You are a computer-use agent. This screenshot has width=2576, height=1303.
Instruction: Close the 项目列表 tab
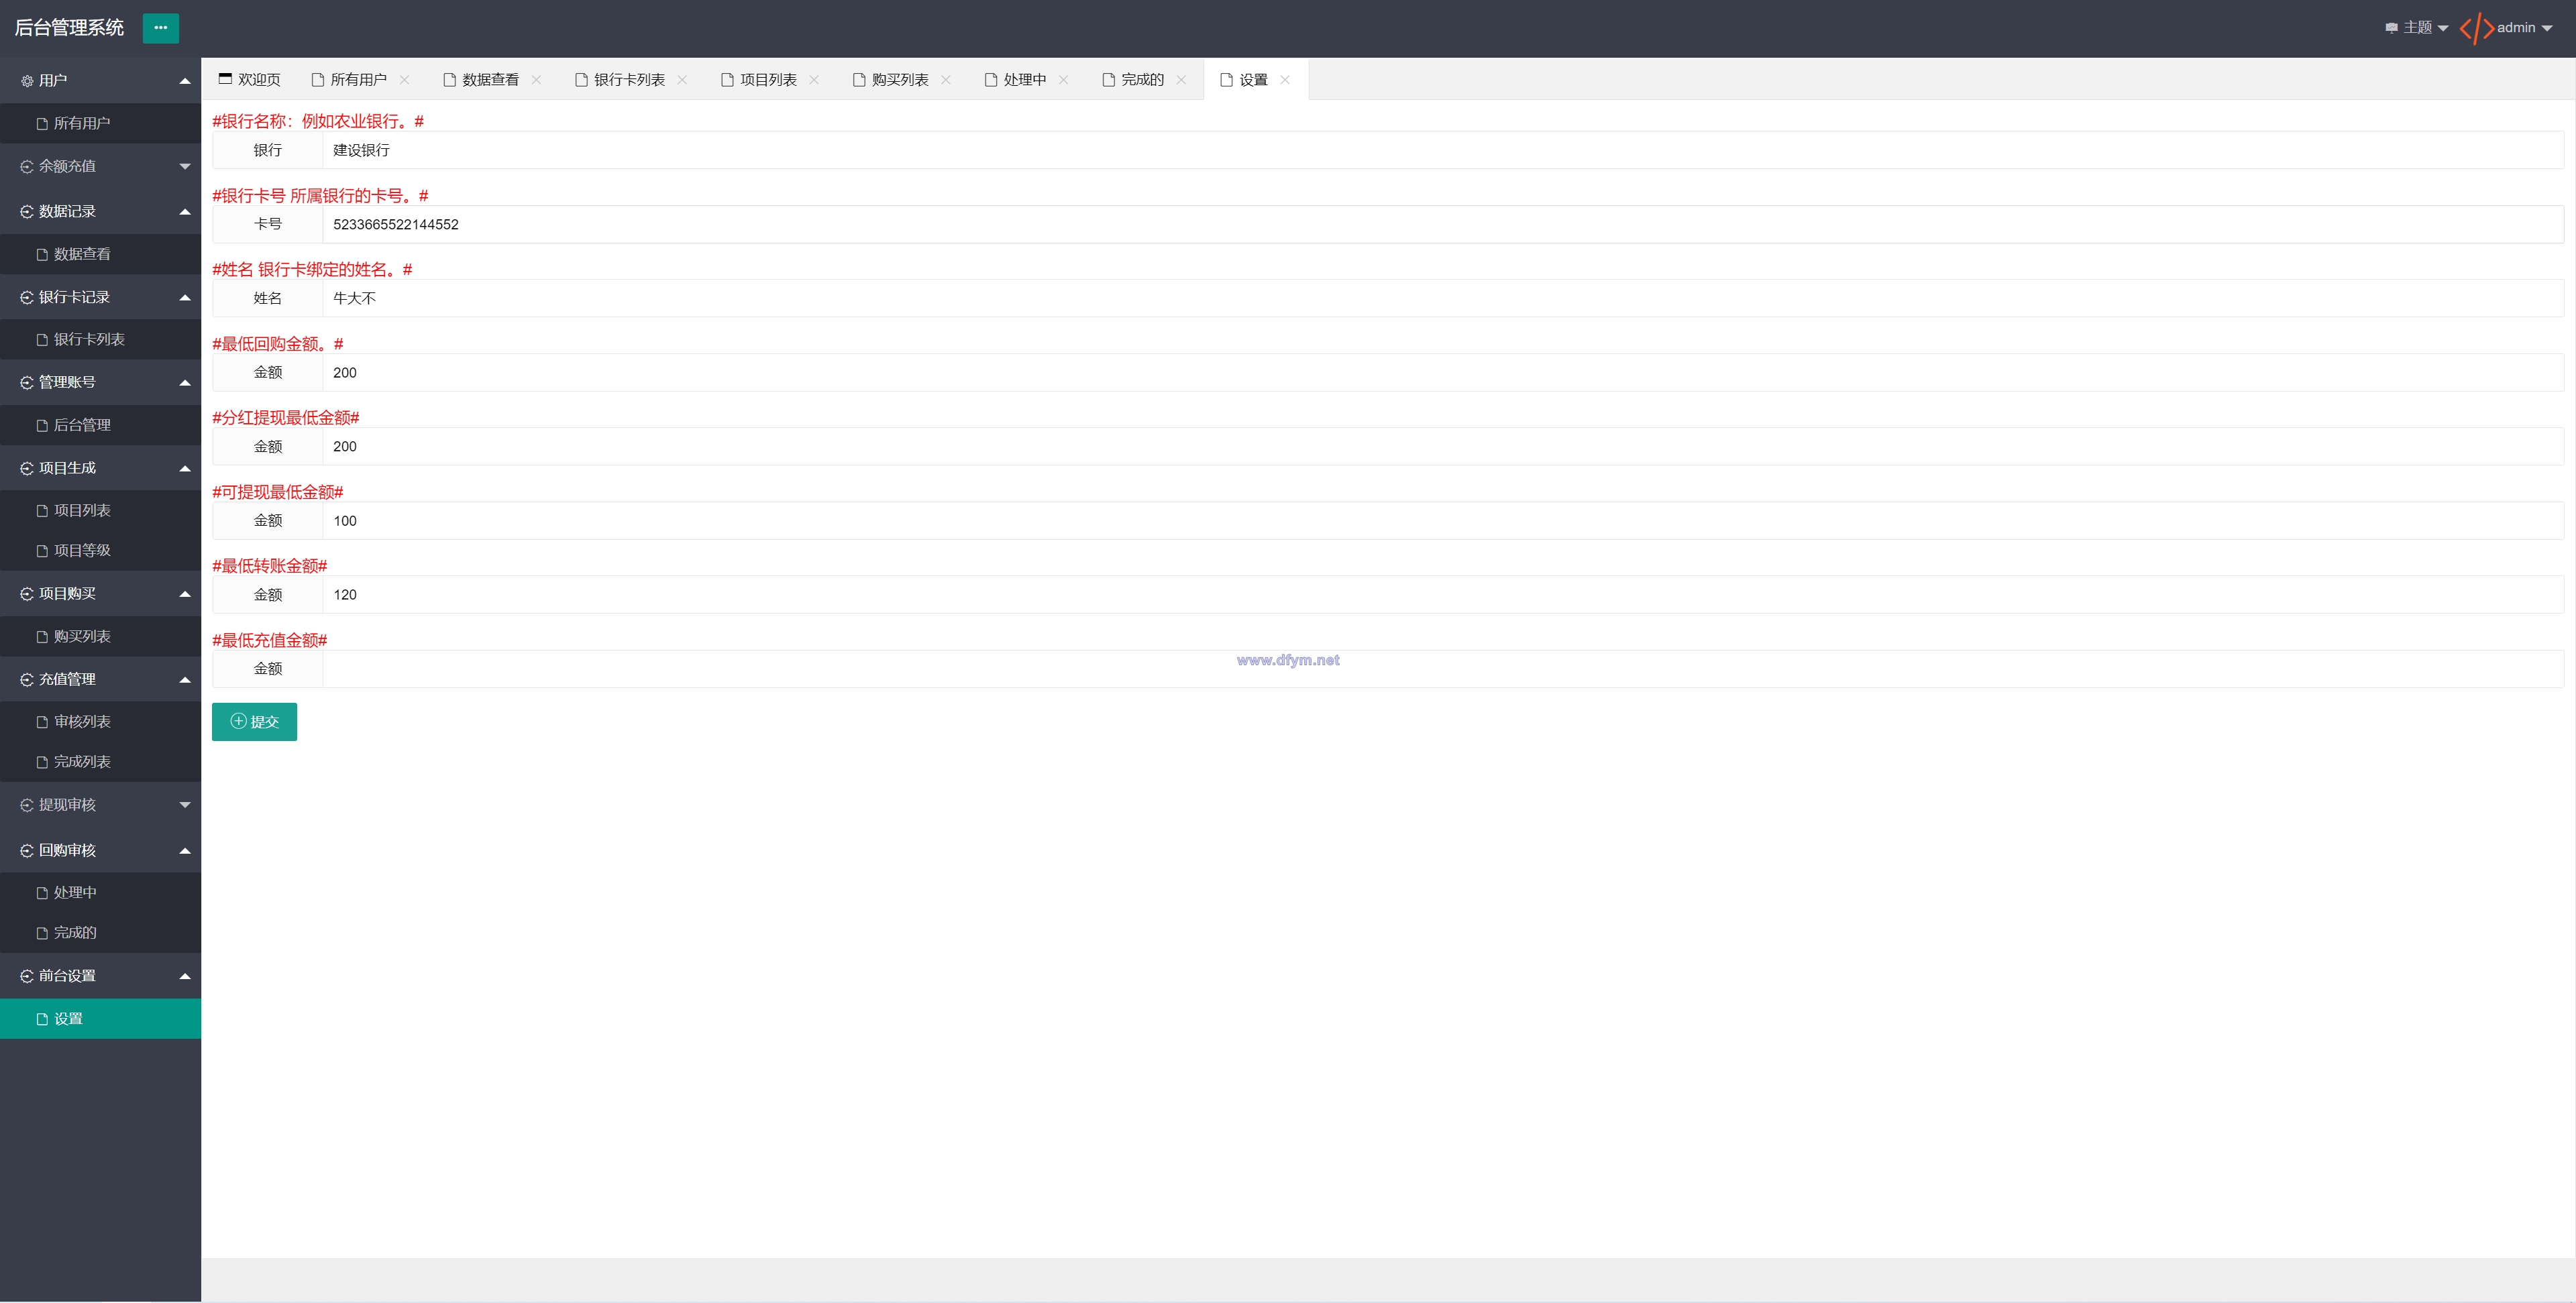(x=814, y=80)
